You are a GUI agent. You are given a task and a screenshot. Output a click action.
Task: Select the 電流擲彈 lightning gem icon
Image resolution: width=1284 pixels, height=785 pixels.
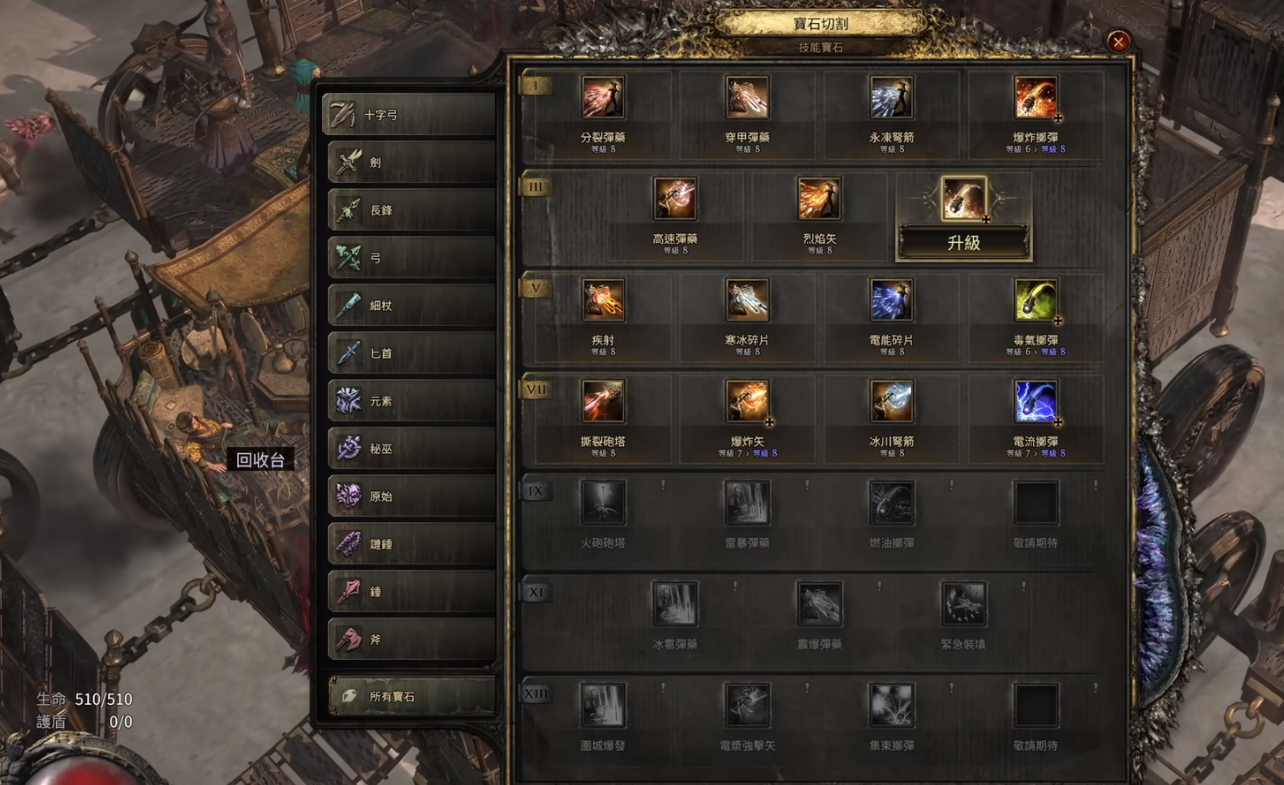click(x=1035, y=402)
